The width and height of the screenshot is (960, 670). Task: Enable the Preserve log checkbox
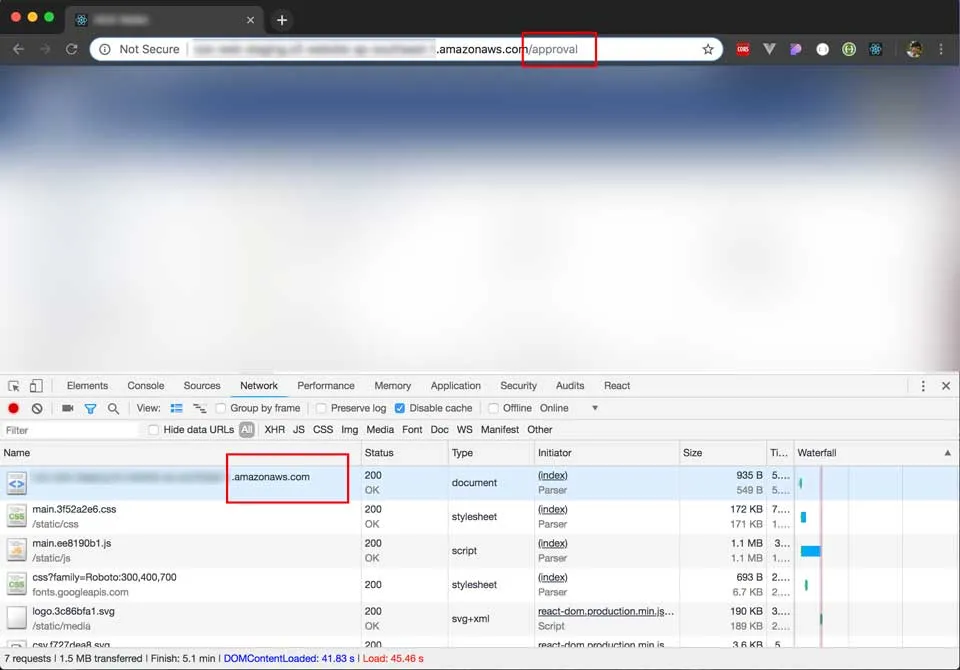[x=321, y=408]
